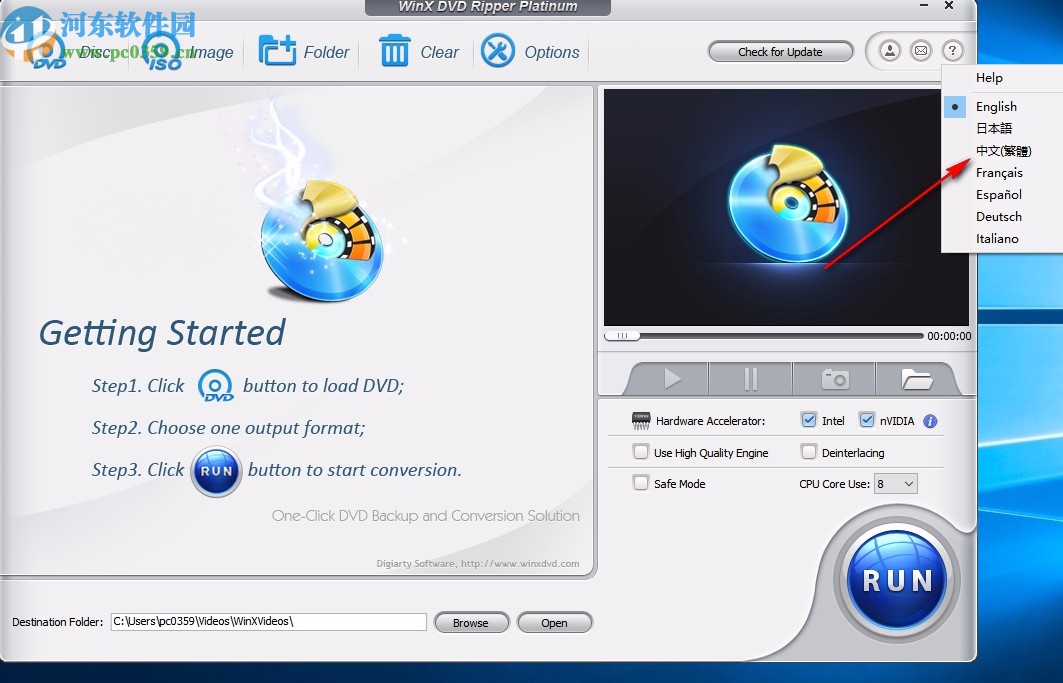Turn on Safe Mode

pyautogui.click(x=640, y=483)
